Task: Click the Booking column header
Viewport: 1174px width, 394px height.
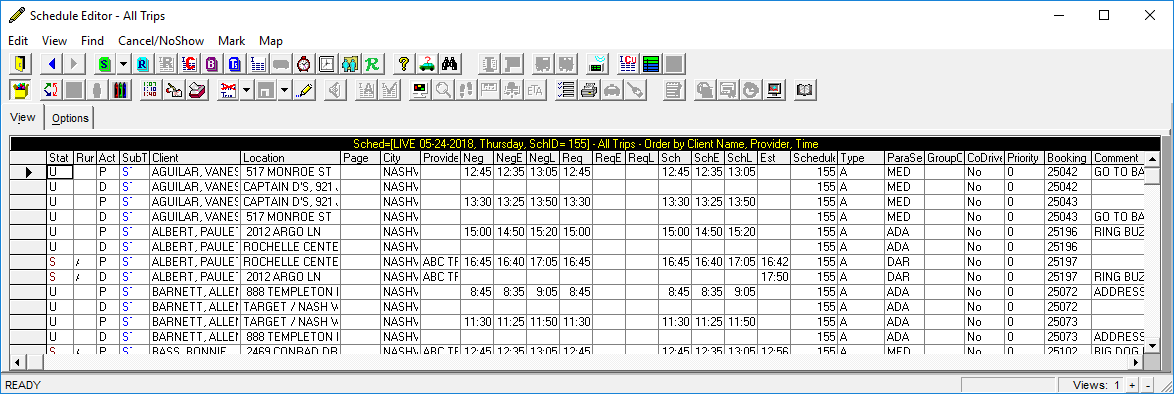Action: click(x=1068, y=158)
